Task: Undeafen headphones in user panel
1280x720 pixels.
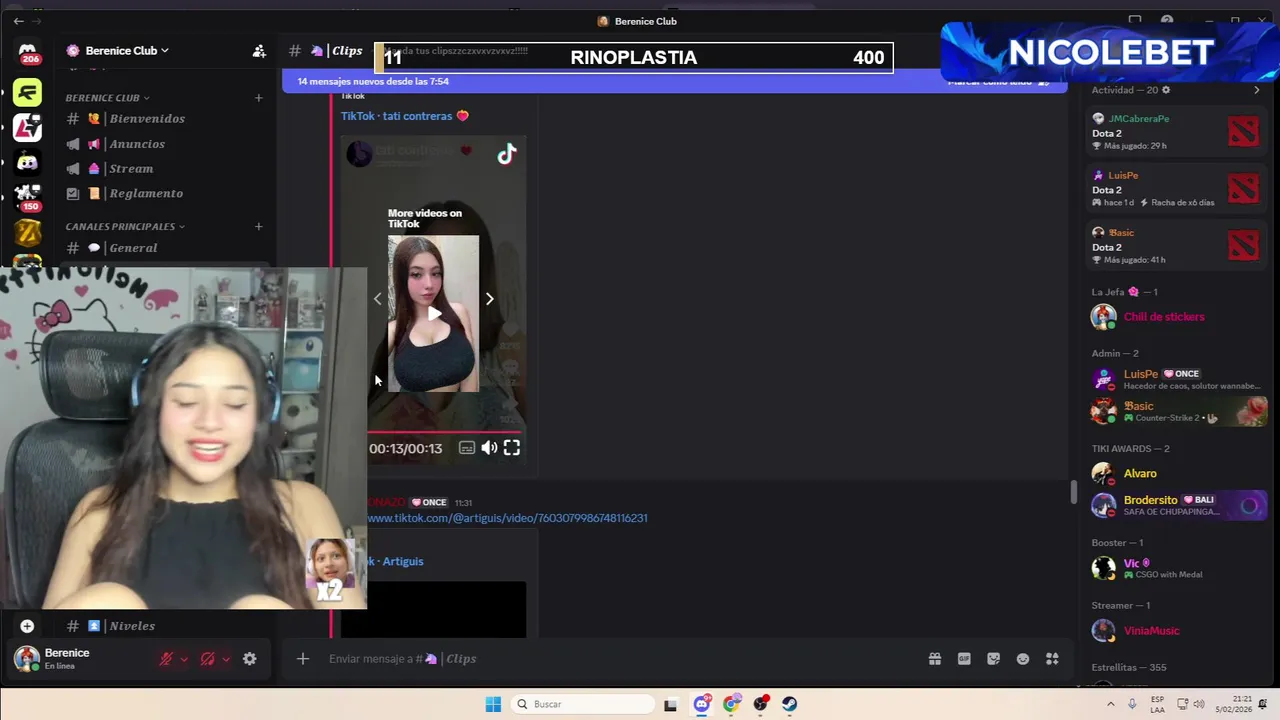Action: pyautogui.click(x=207, y=659)
